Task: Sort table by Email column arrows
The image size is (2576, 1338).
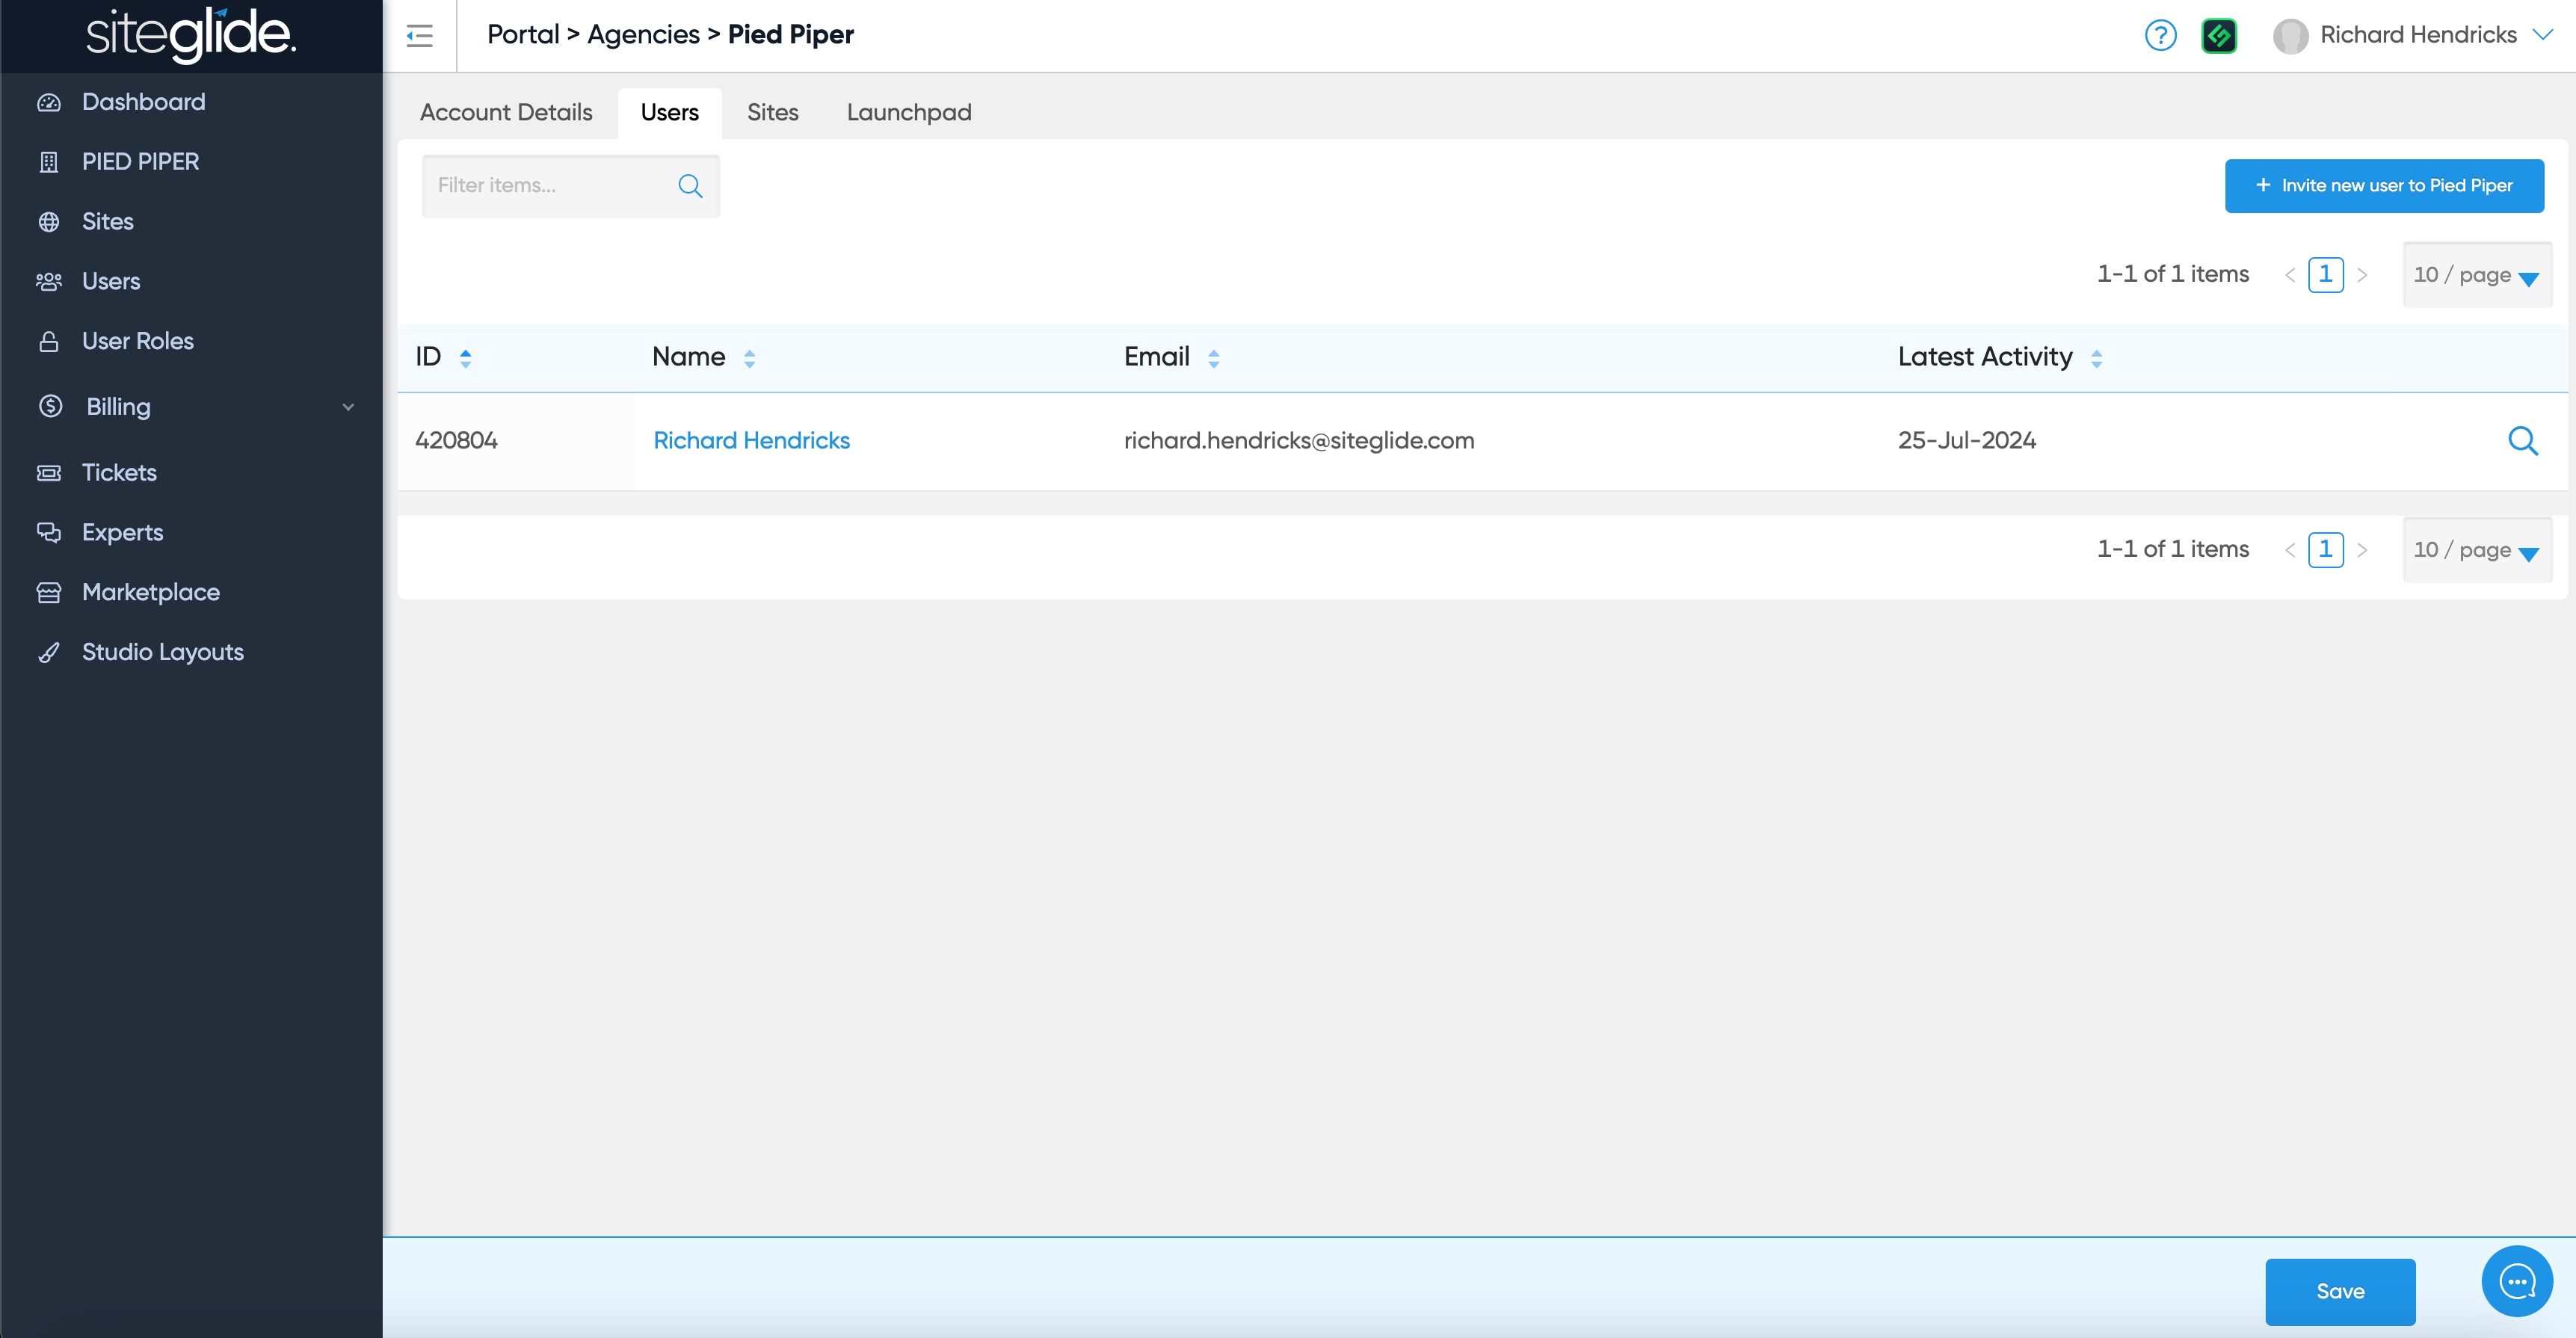Action: [1213, 358]
